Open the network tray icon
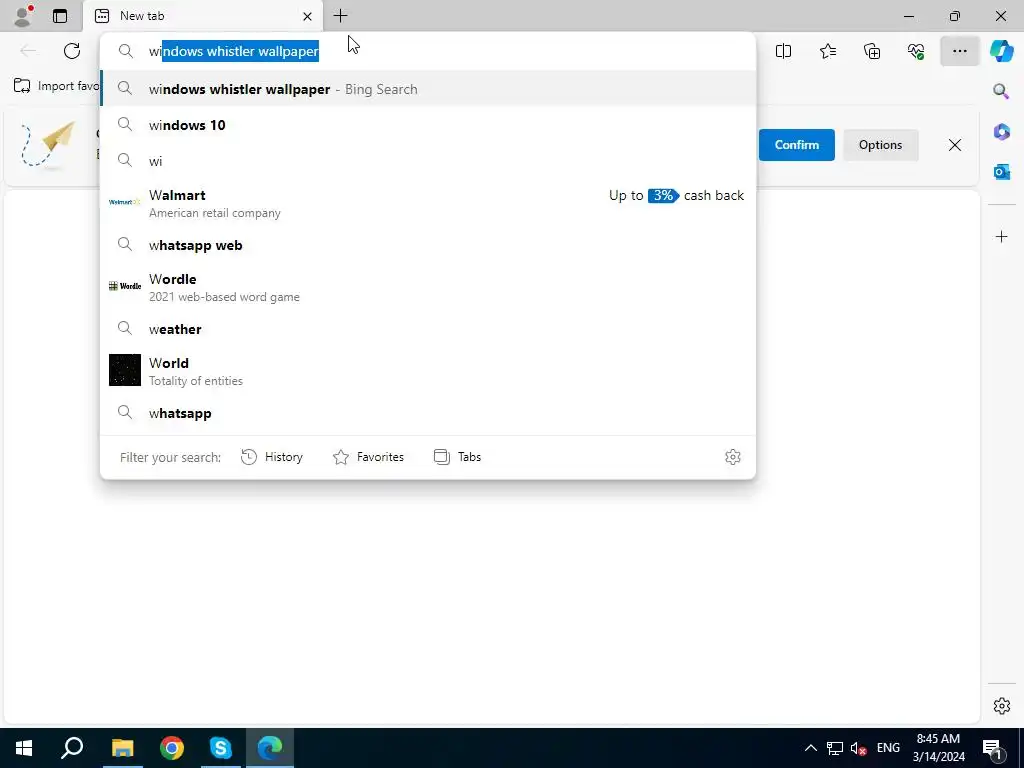The image size is (1024, 768). 835,748
